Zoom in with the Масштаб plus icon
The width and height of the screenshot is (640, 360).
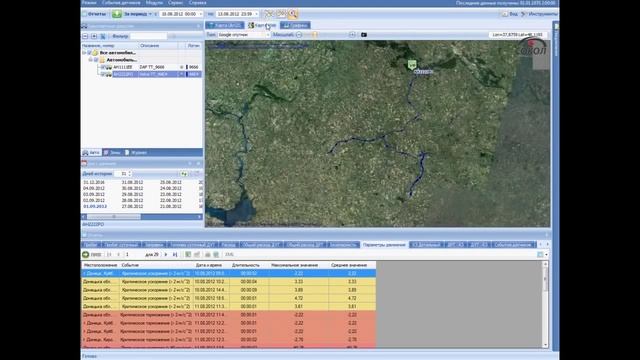(352, 35)
